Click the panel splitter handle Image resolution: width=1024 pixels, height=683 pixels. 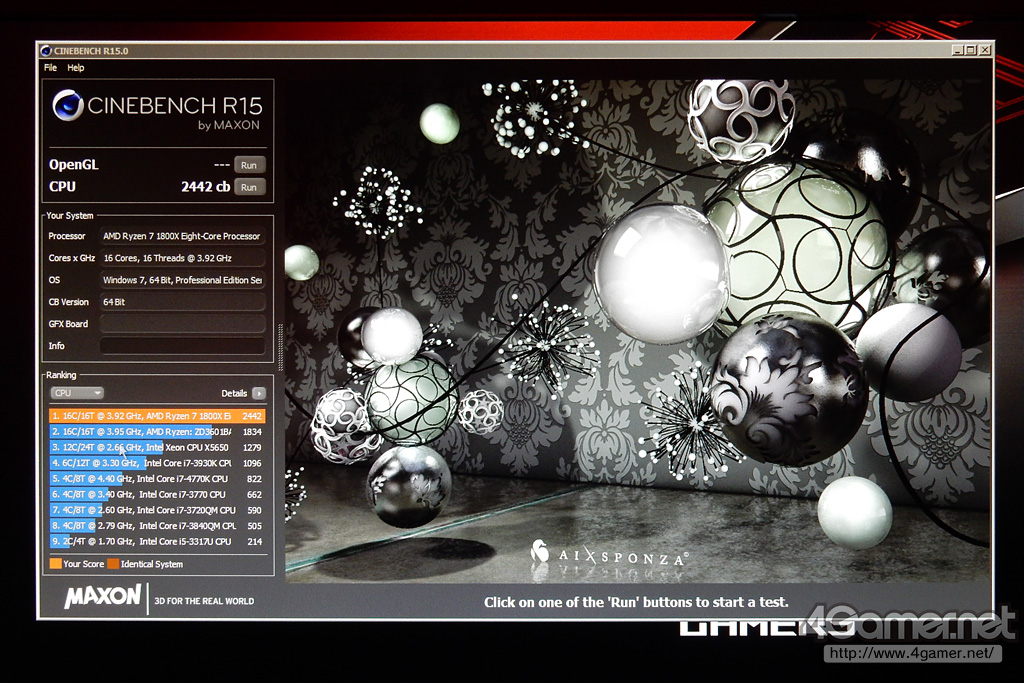point(281,347)
